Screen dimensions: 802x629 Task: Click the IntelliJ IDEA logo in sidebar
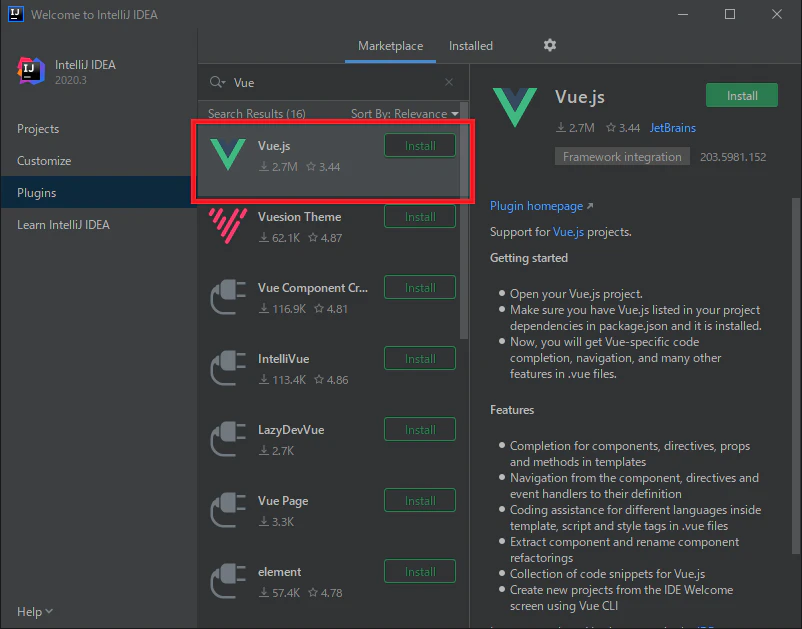click(x=31, y=71)
